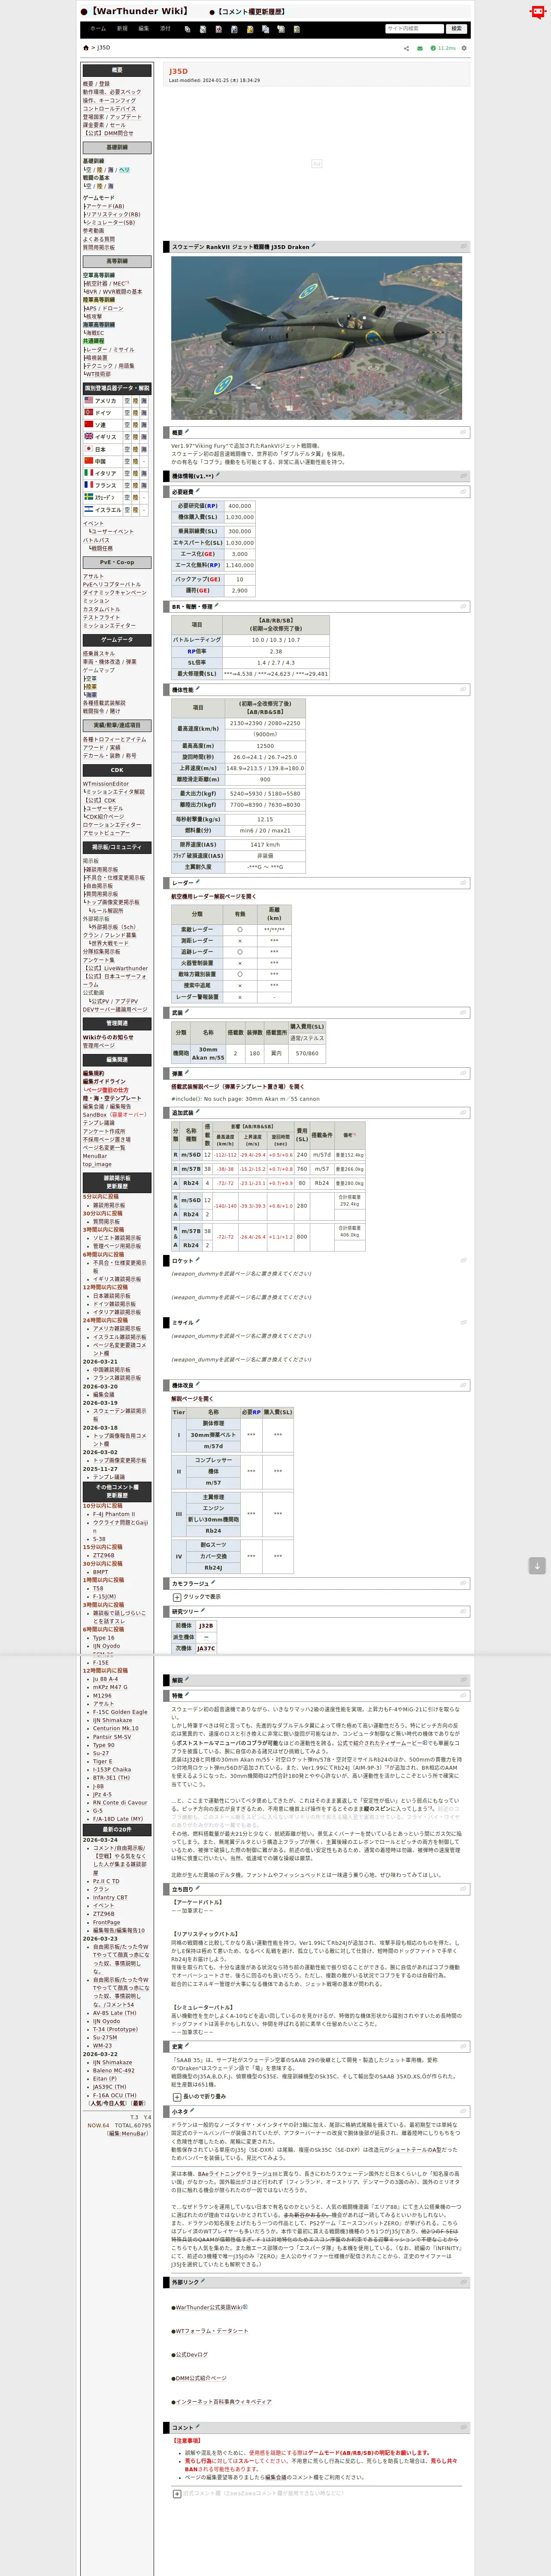Click the edit pencil next to 追加武装 heading
The height and width of the screenshot is (2576, 551).
198,1111
